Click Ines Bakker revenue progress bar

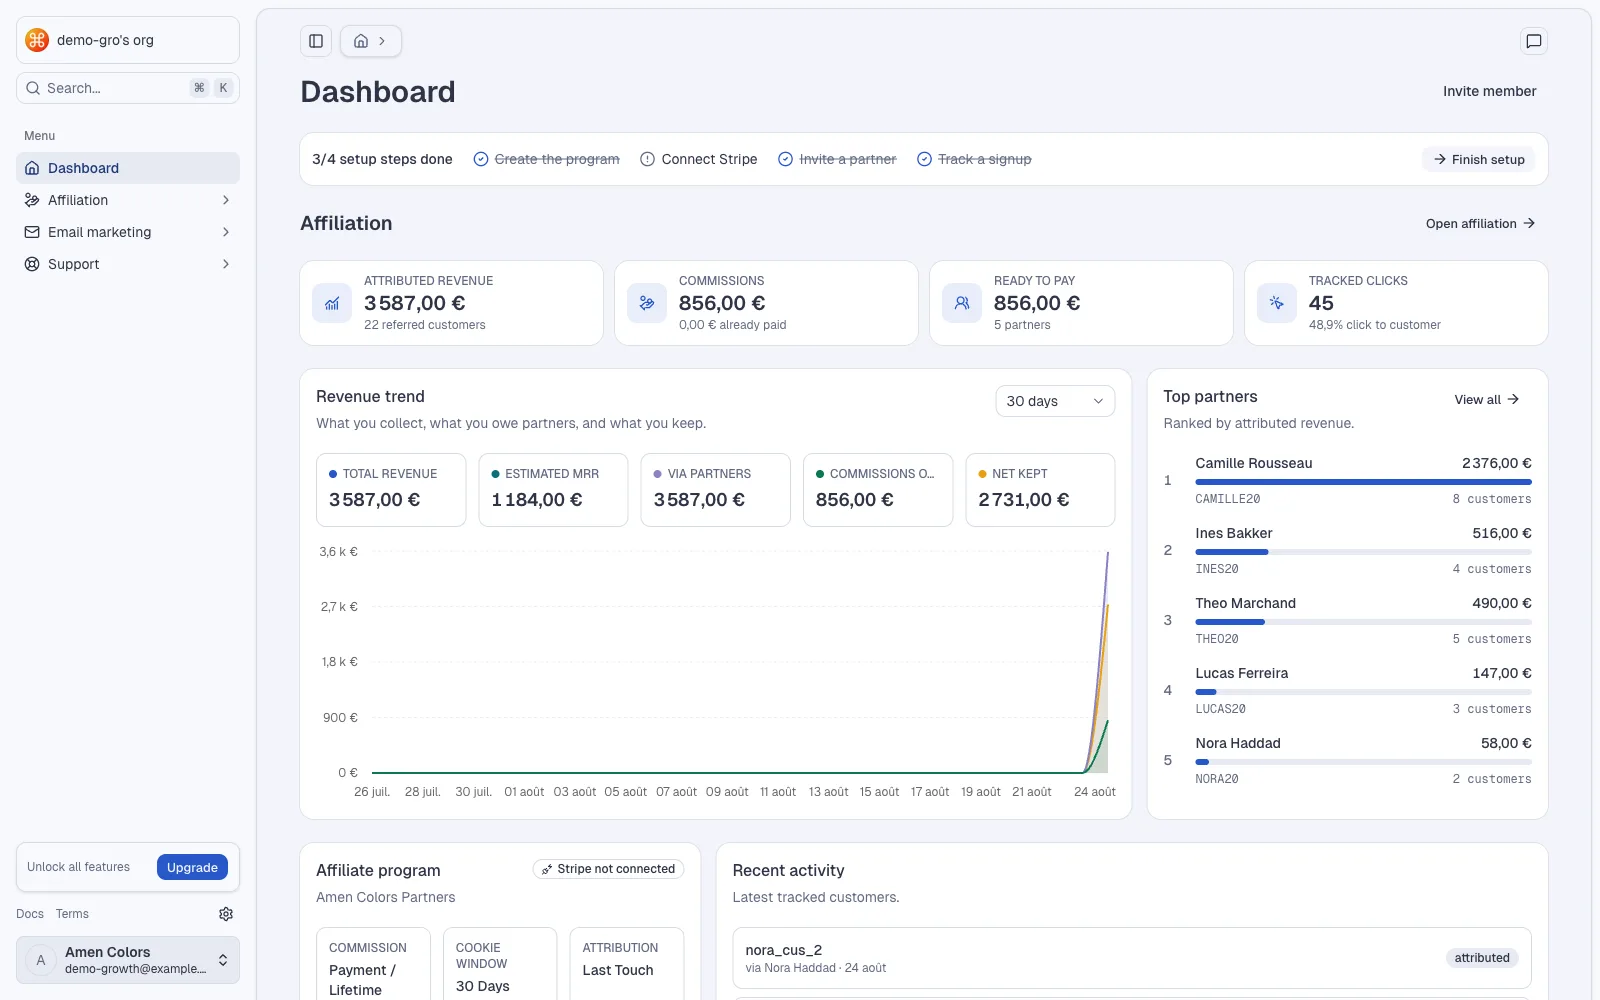coord(1363,552)
